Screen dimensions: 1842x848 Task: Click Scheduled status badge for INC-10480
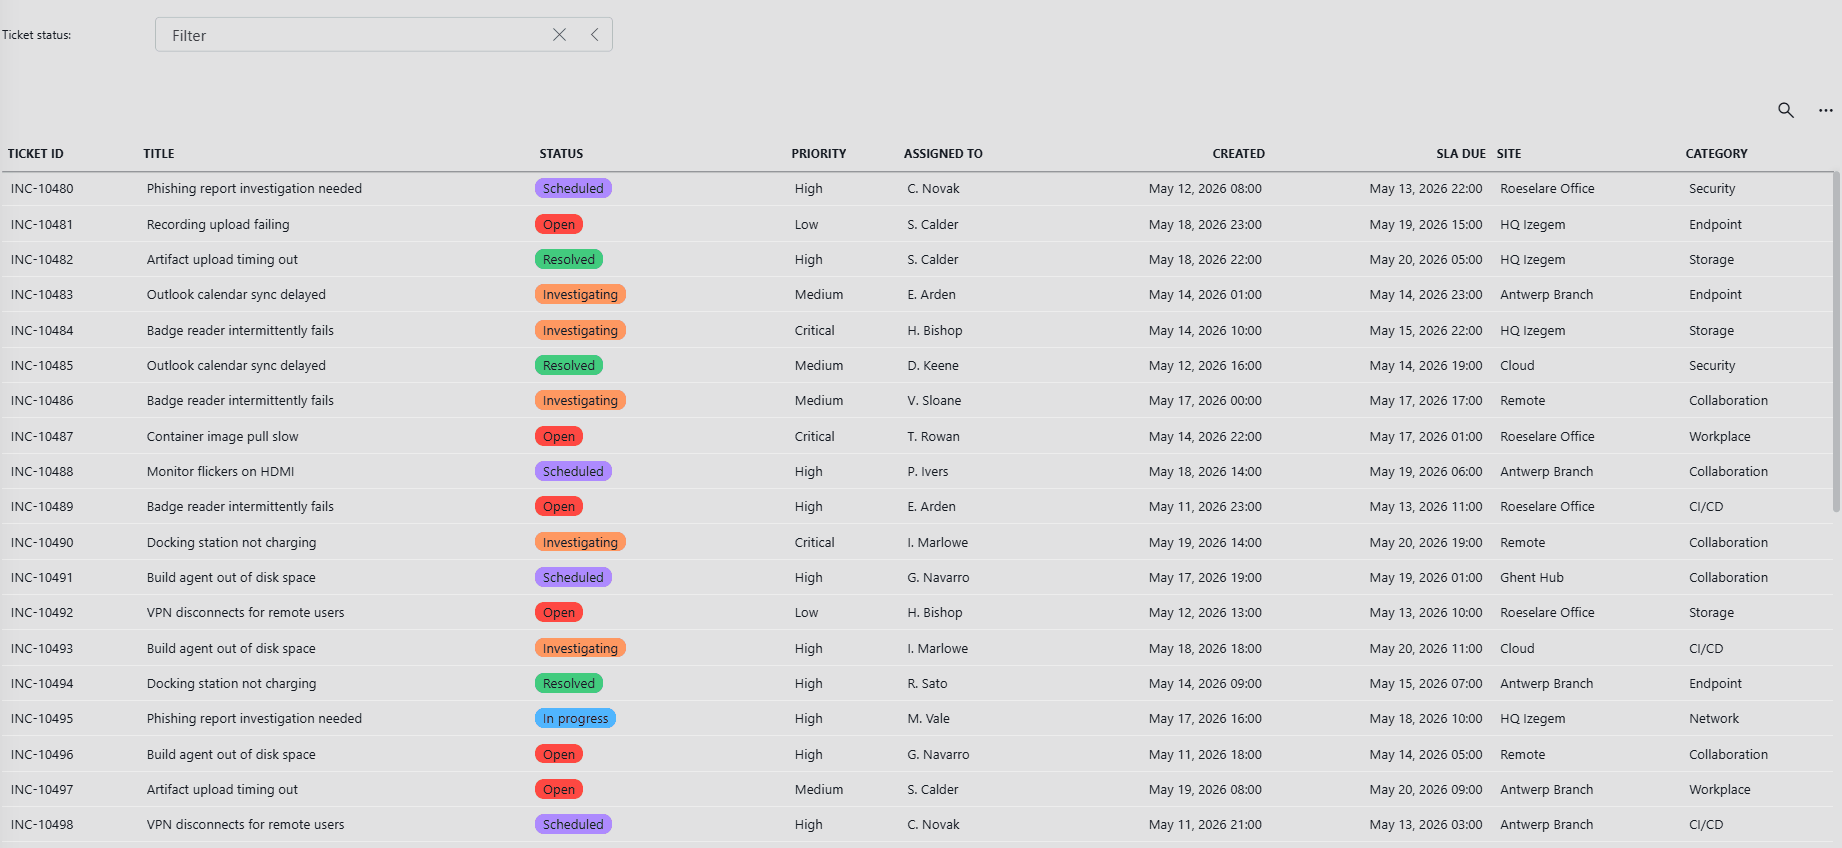[x=573, y=189]
